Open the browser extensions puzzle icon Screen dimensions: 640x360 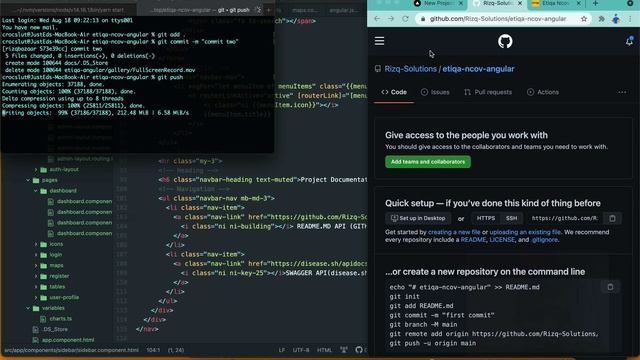pyautogui.click(x=601, y=19)
